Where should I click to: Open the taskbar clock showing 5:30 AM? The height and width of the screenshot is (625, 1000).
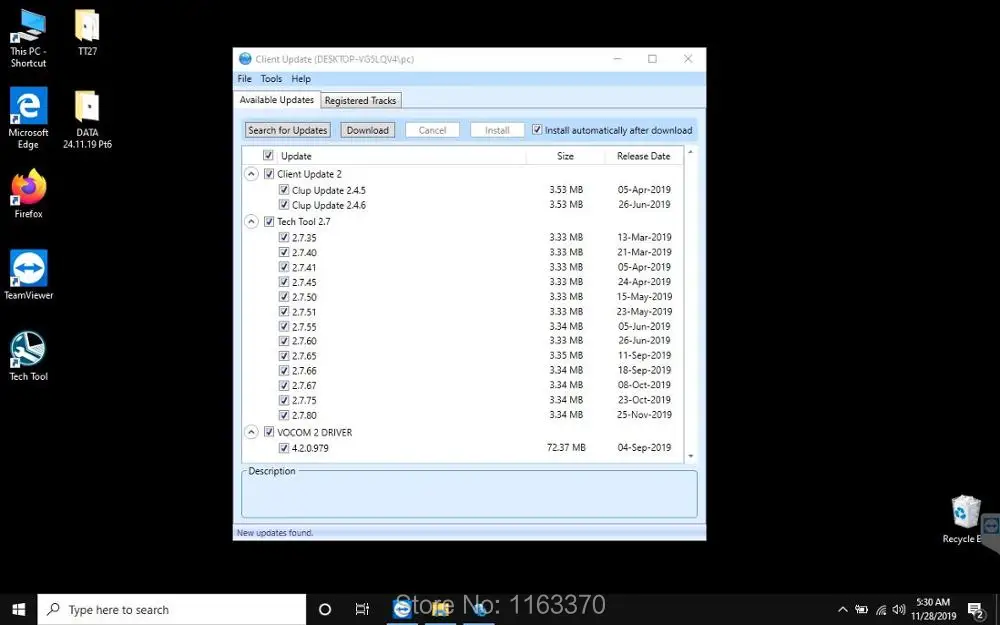[x=933, y=610]
